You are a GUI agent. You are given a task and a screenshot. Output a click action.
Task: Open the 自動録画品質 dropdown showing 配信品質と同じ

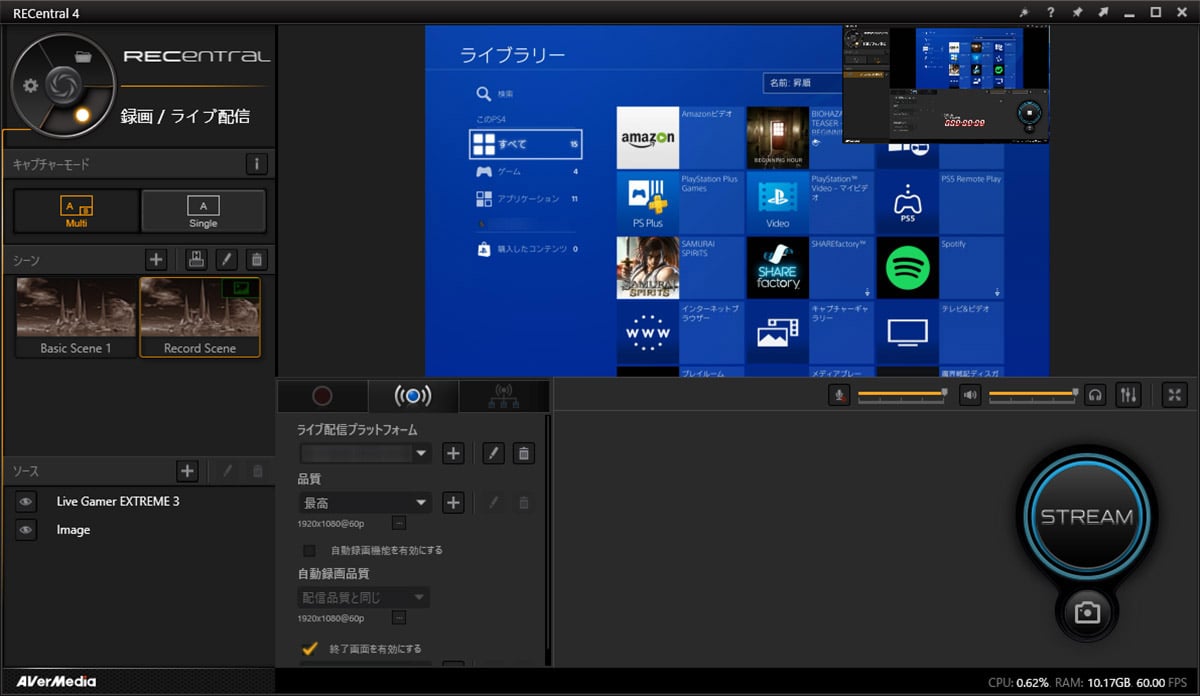pos(364,597)
